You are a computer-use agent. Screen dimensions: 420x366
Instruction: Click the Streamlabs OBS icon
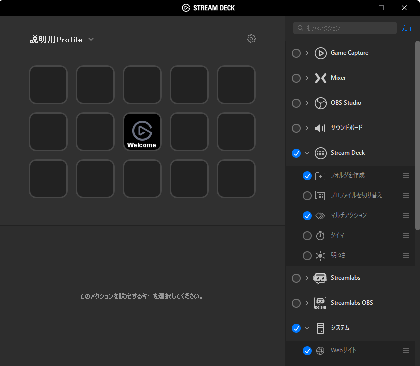[320, 303]
